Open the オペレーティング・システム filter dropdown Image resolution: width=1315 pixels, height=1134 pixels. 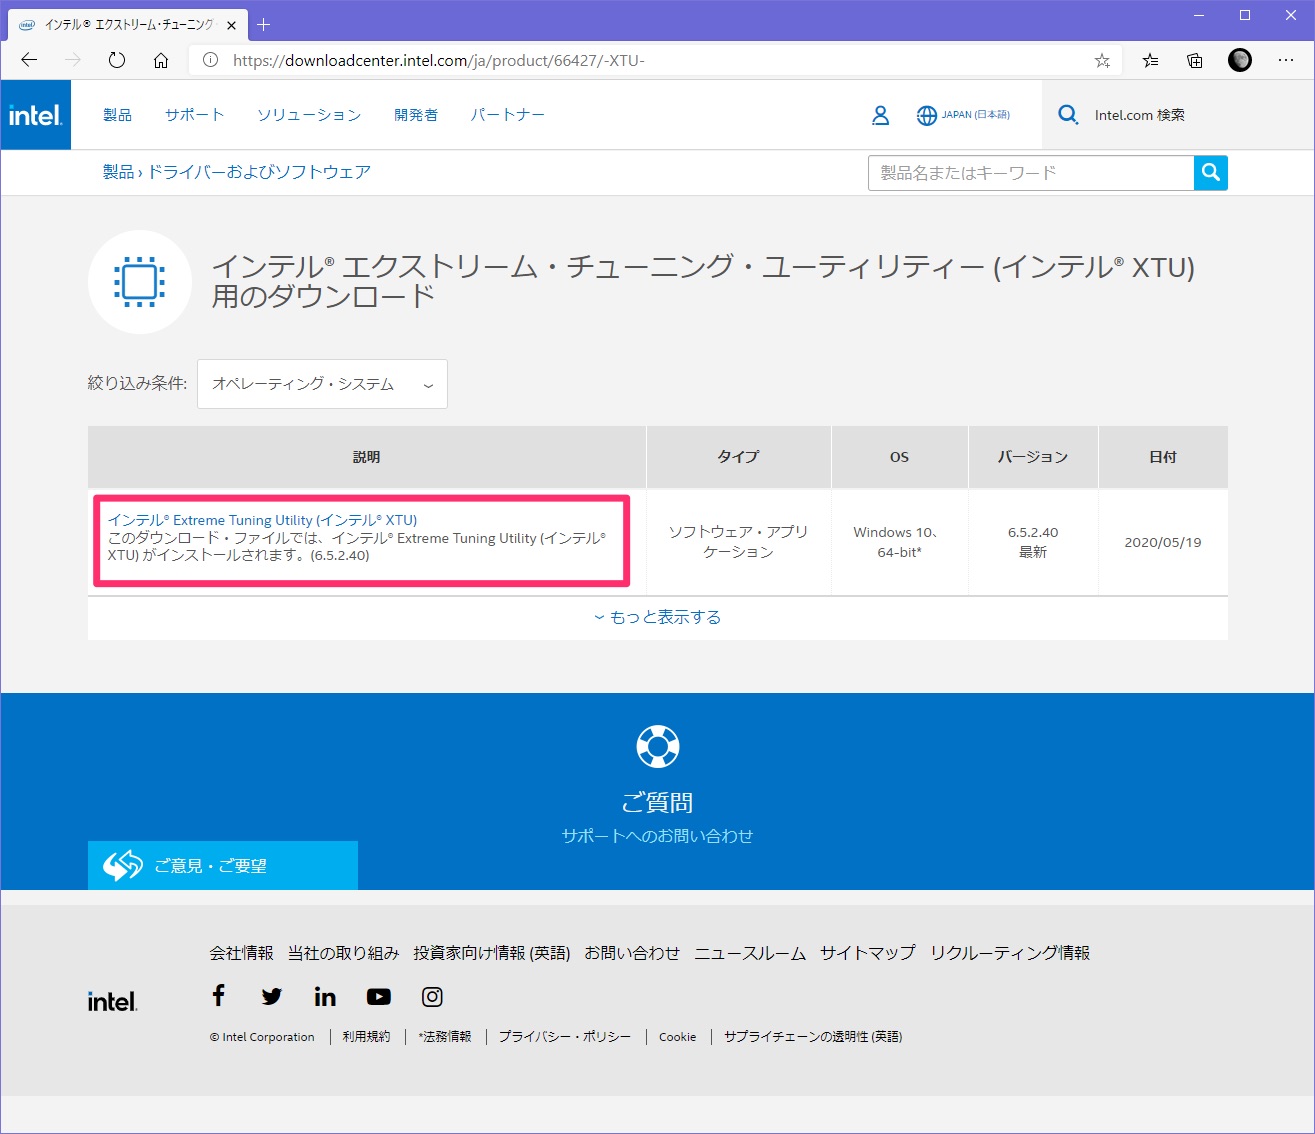pyautogui.click(x=322, y=384)
